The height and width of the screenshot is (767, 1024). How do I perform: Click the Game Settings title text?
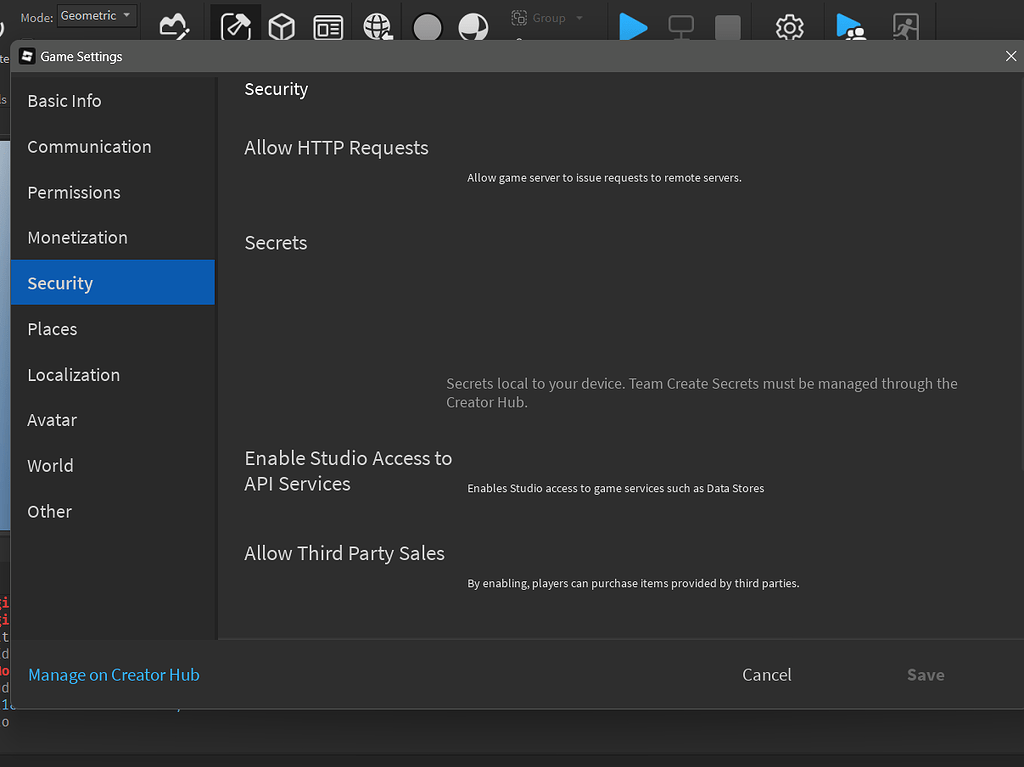click(82, 57)
